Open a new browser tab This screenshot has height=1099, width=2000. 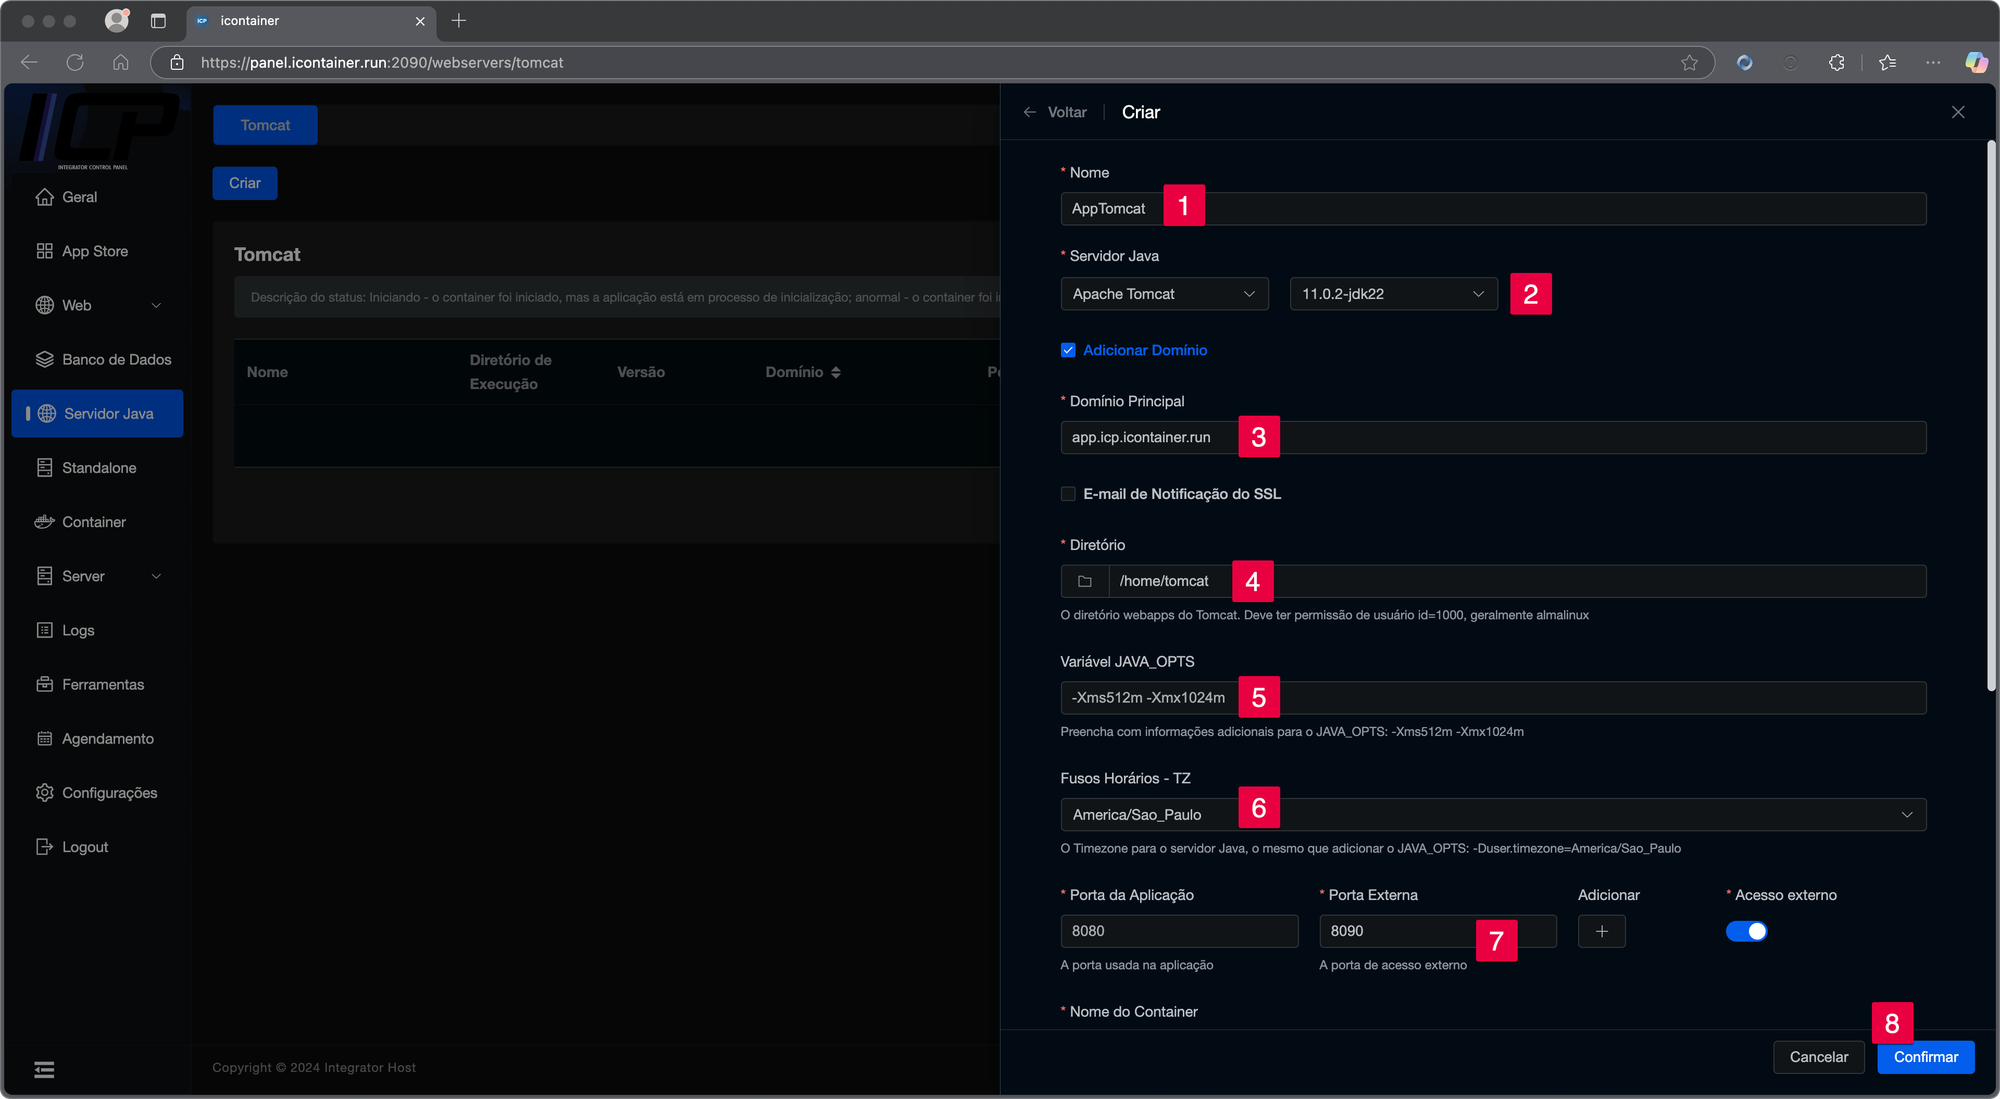point(459,20)
